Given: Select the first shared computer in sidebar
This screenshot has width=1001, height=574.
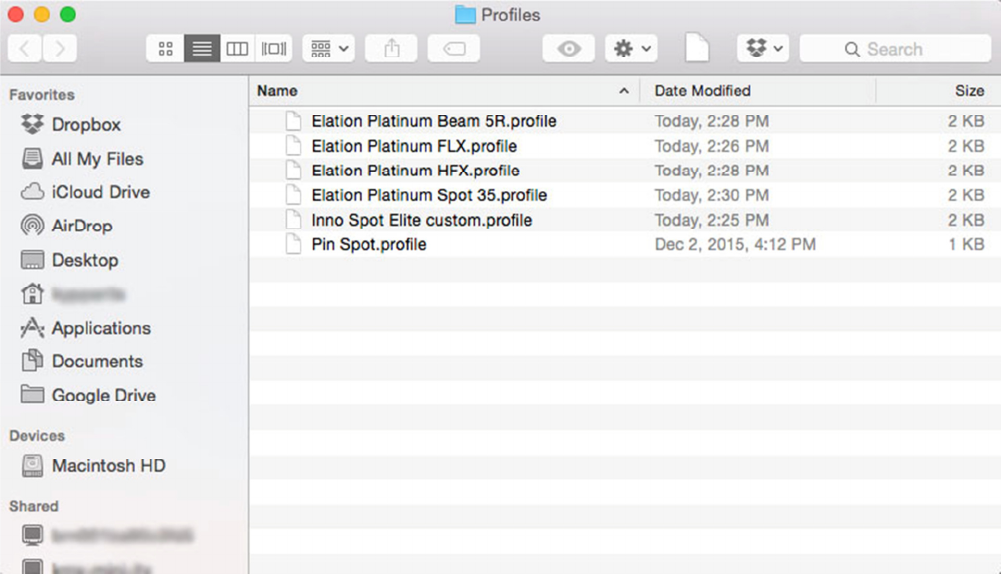Looking at the screenshot, I should point(107,535).
